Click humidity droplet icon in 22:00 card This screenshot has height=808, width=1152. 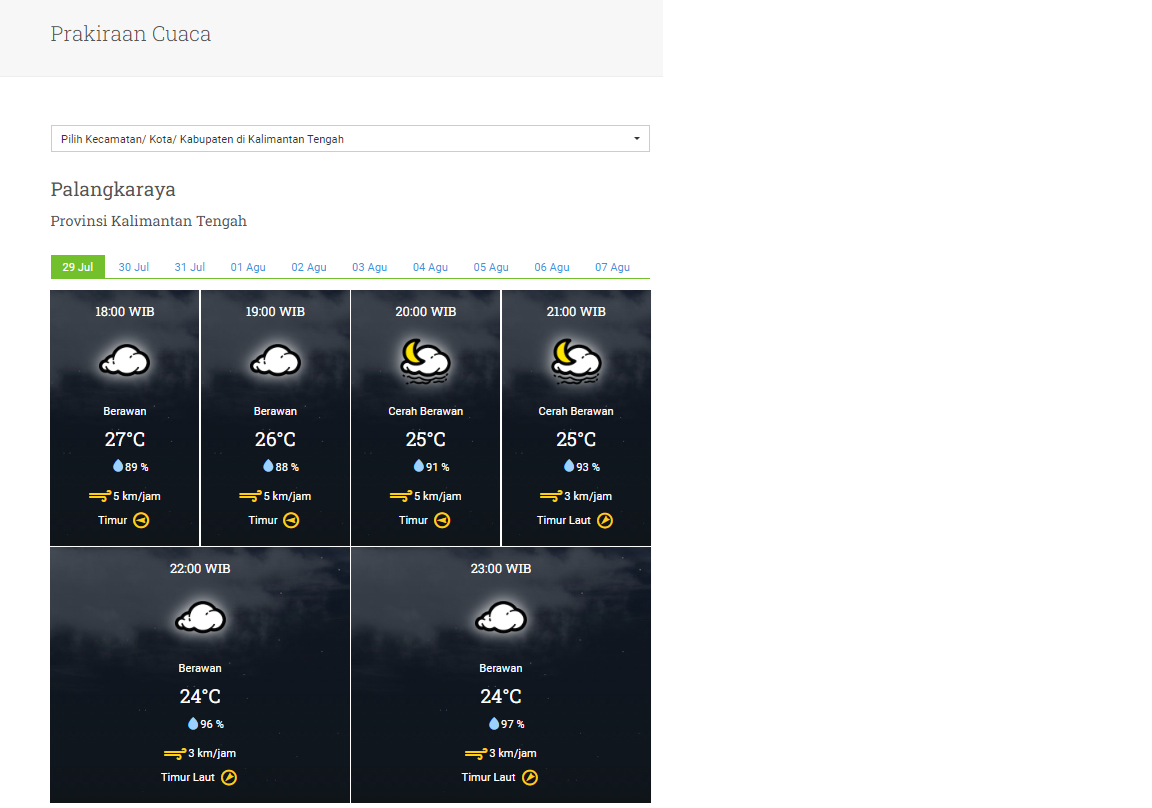[x=193, y=723]
